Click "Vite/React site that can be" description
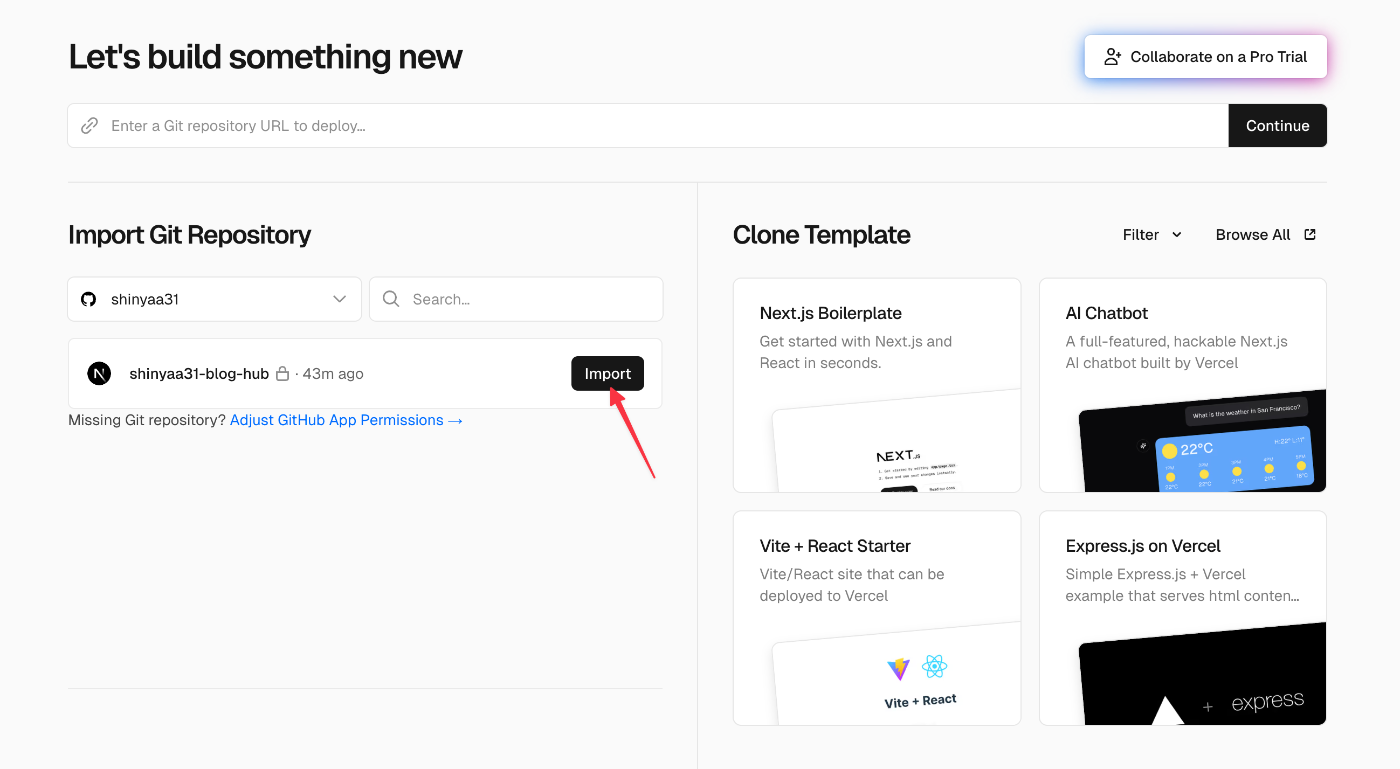This screenshot has height=769, width=1400. coord(852,574)
